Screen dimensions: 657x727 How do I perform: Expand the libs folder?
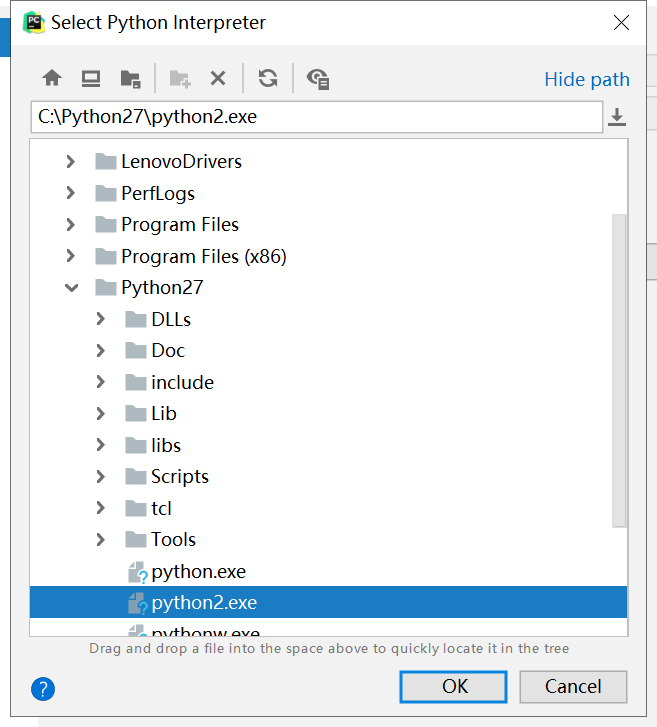pyautogui.click(x=101, y=445)
